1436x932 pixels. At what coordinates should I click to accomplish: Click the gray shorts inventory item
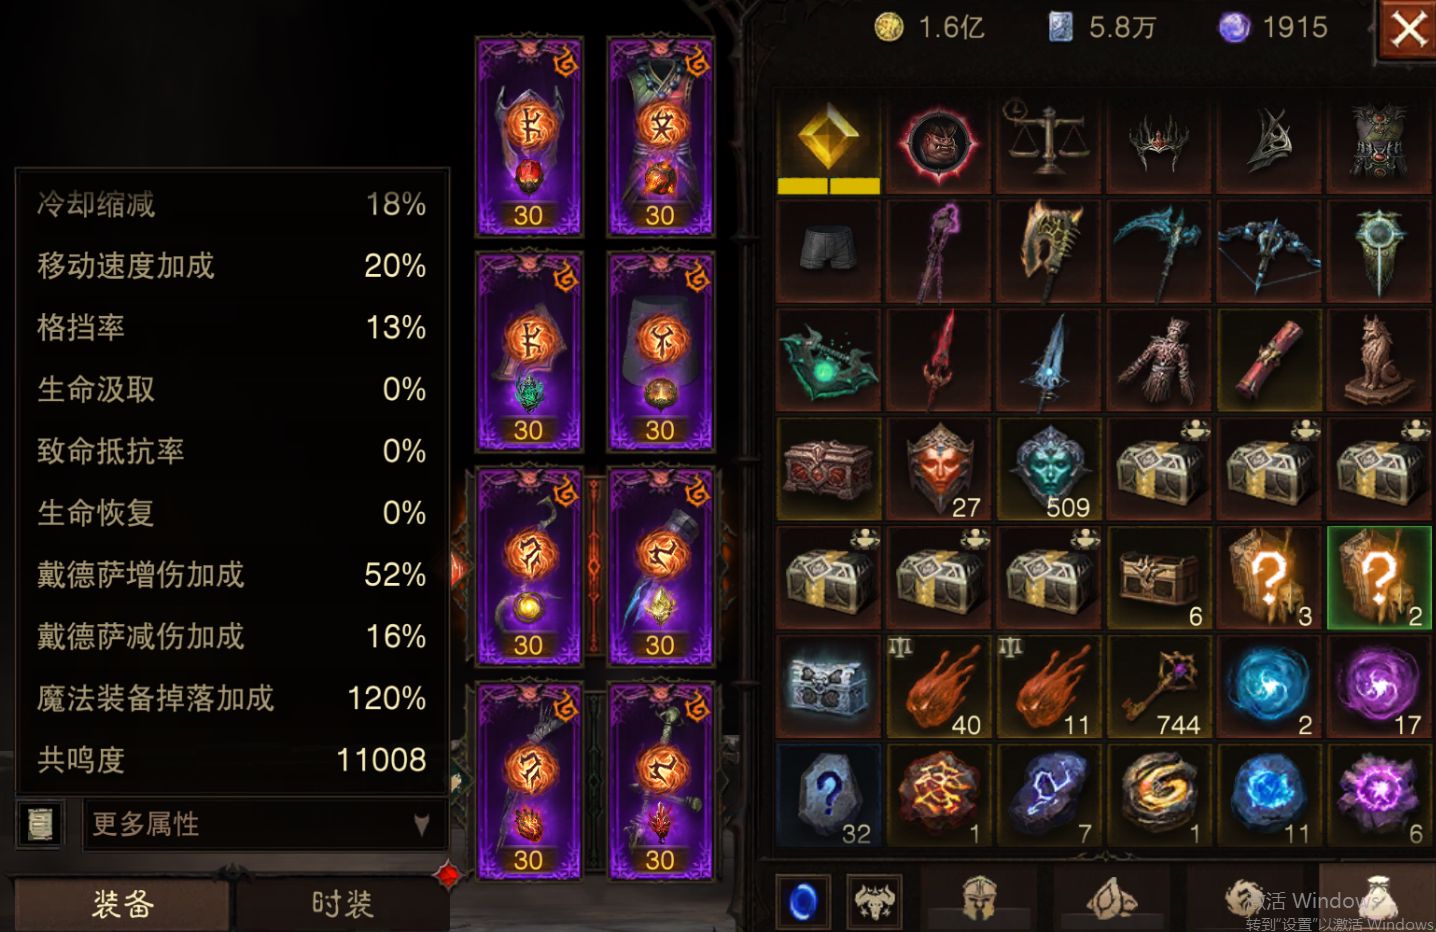coord(829,250)
